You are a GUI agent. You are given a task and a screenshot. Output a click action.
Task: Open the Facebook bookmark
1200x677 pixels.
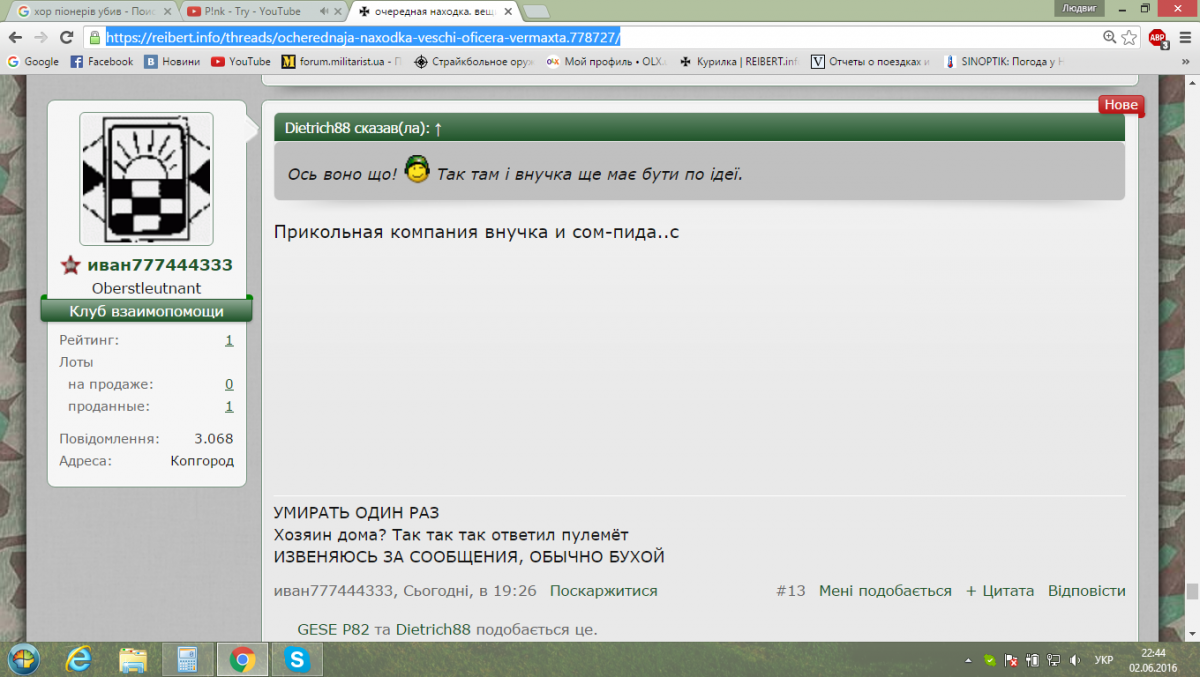point(102,61)
